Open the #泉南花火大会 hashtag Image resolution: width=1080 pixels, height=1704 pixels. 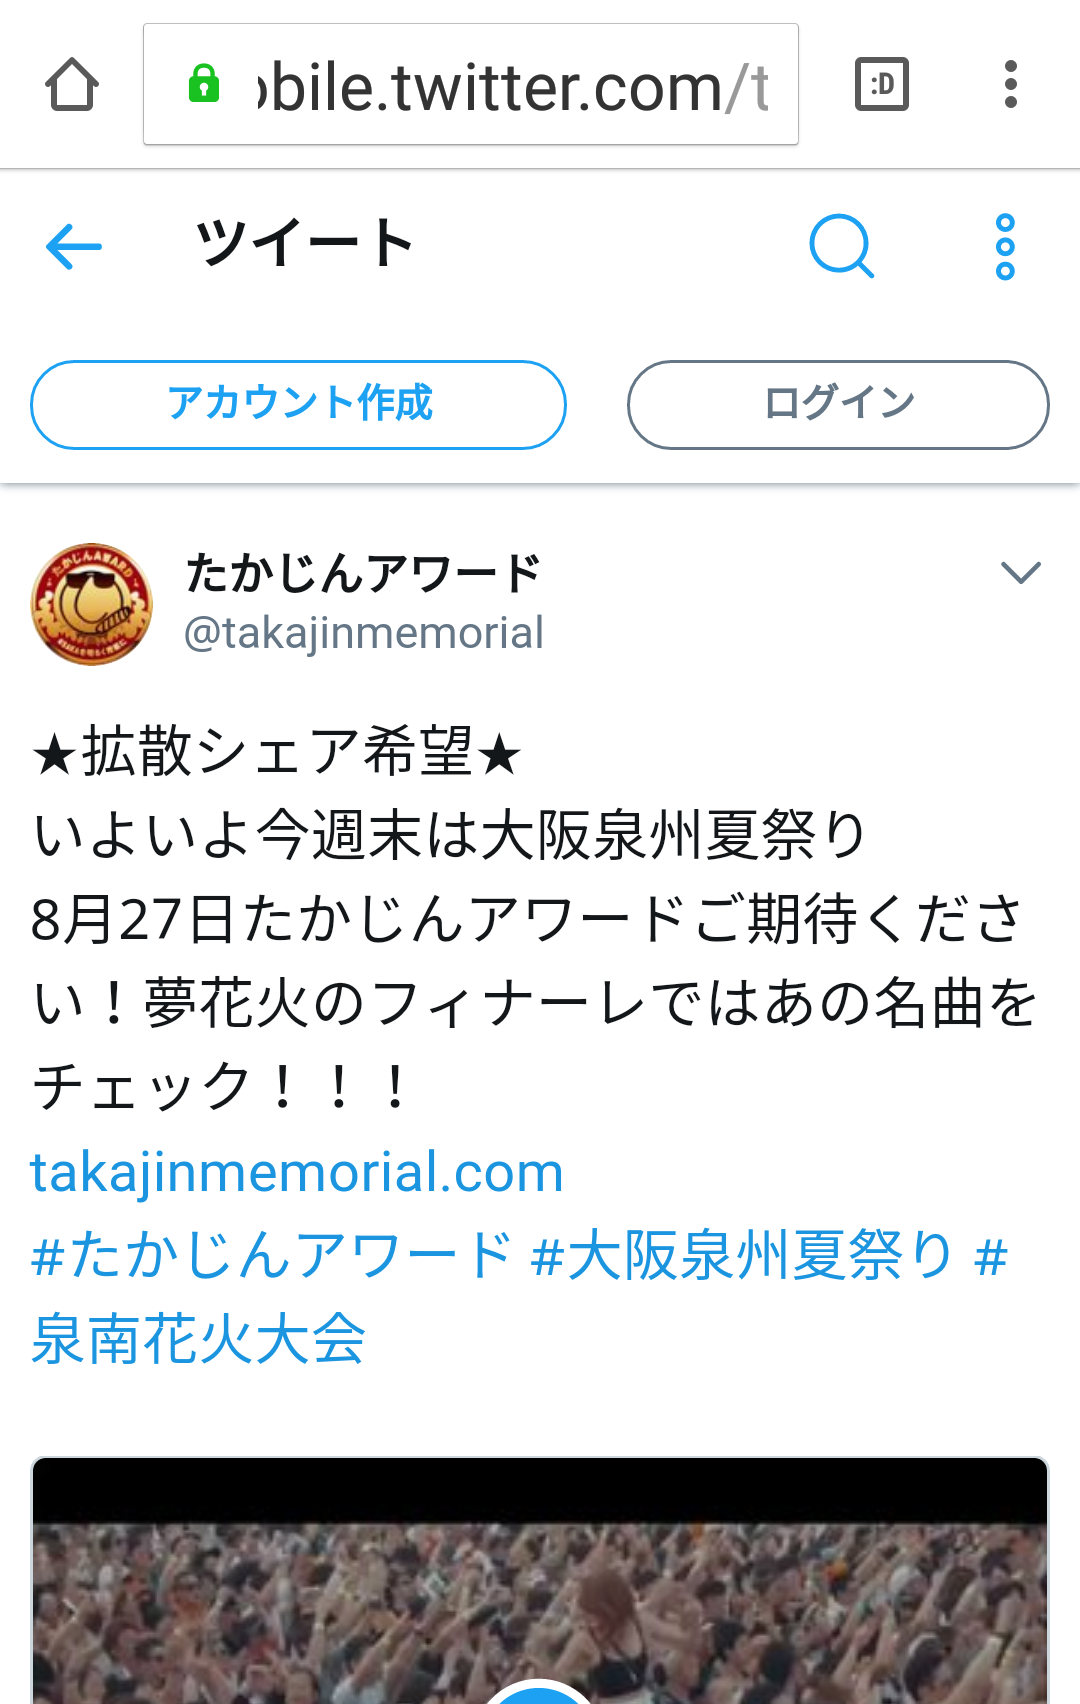199,1339
